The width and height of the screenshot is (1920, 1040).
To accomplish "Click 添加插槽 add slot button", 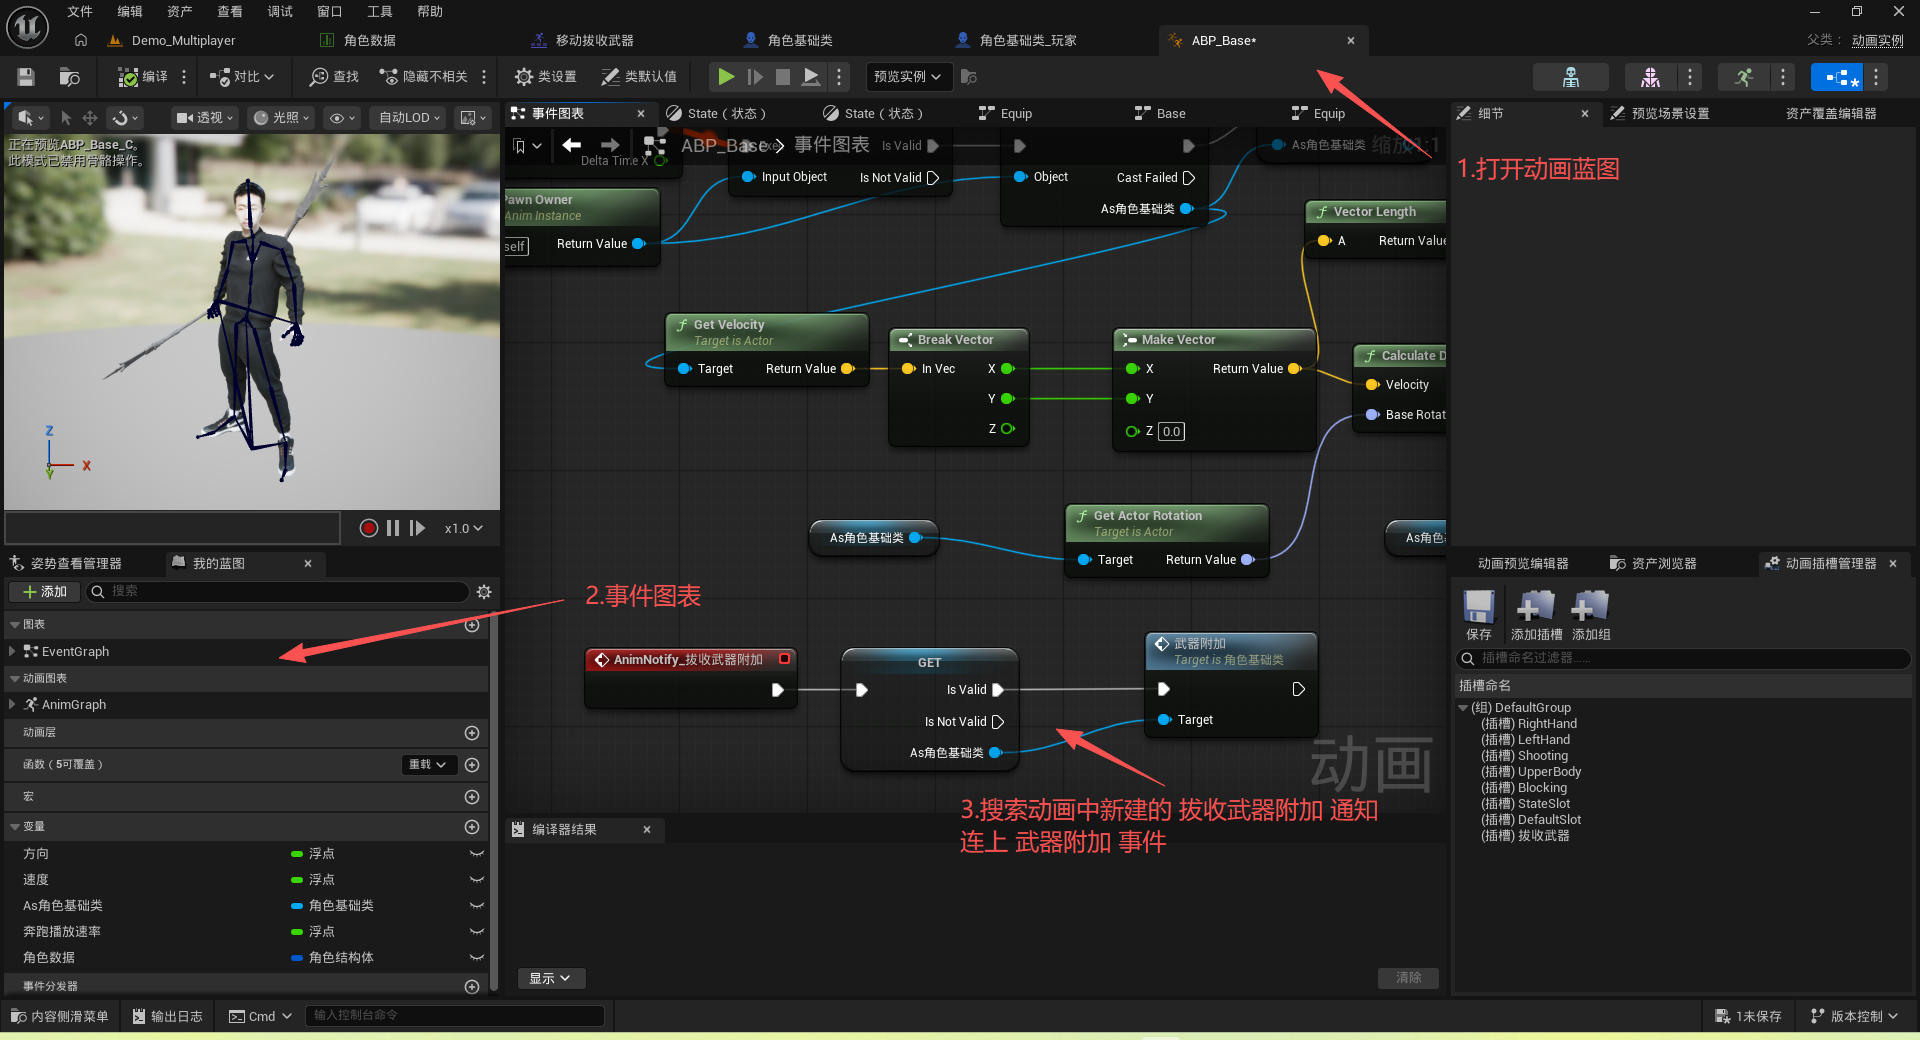I will (1536, 614).
